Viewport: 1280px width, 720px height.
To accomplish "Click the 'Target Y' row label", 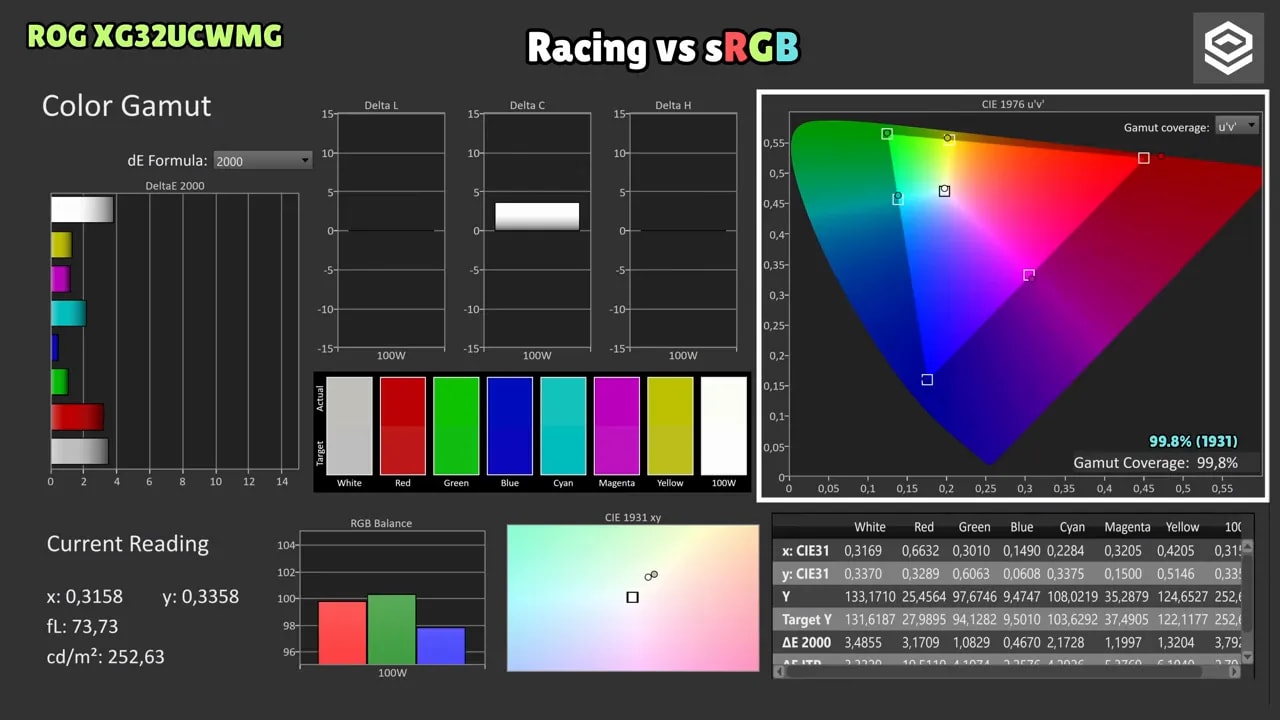I will point(807,620).
